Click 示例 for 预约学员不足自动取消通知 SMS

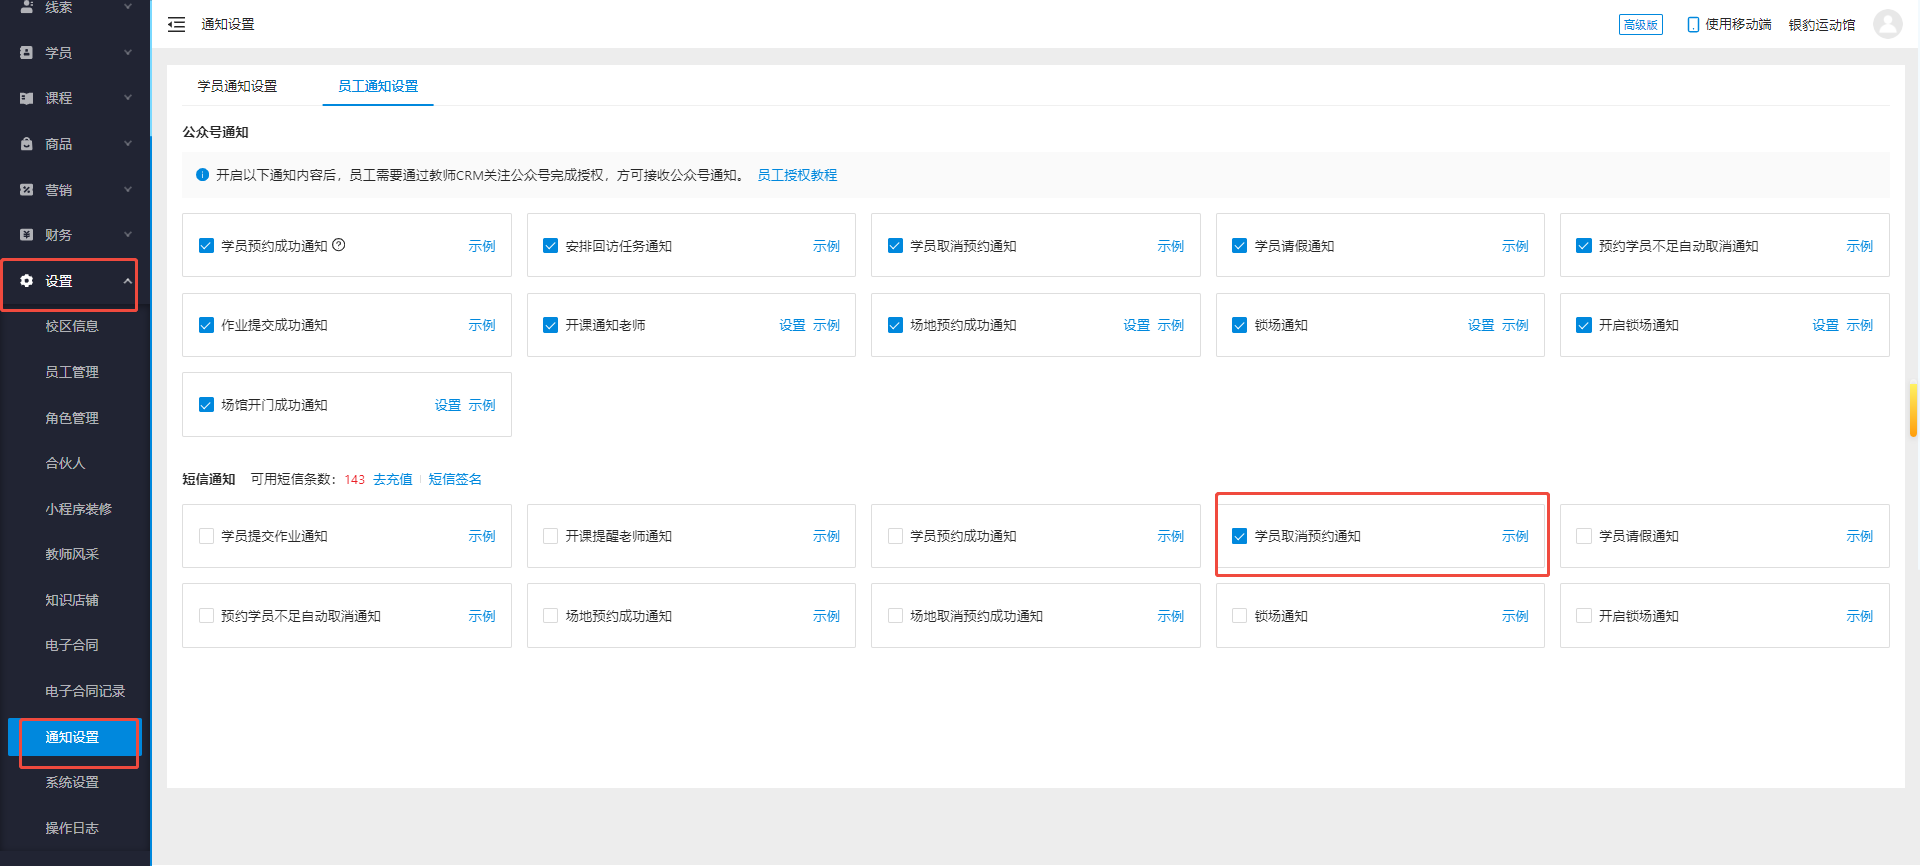[x=482, y=616]
